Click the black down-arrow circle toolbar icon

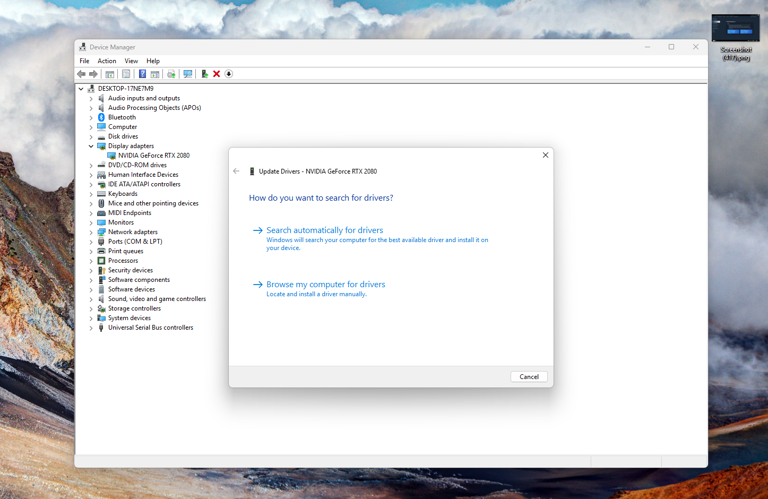tap(229, 74)
